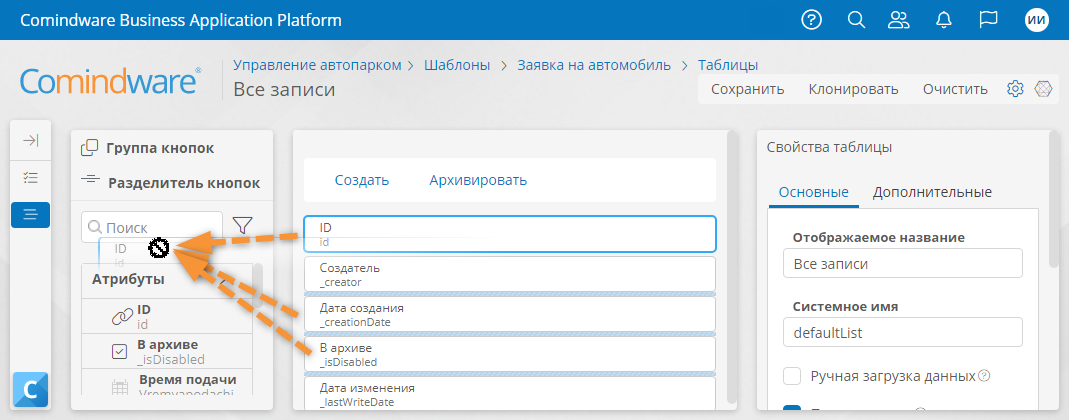The image size is (1069, 420).
Task: Open Шаблоны breadcrumb link
Action: click(457, 65)
